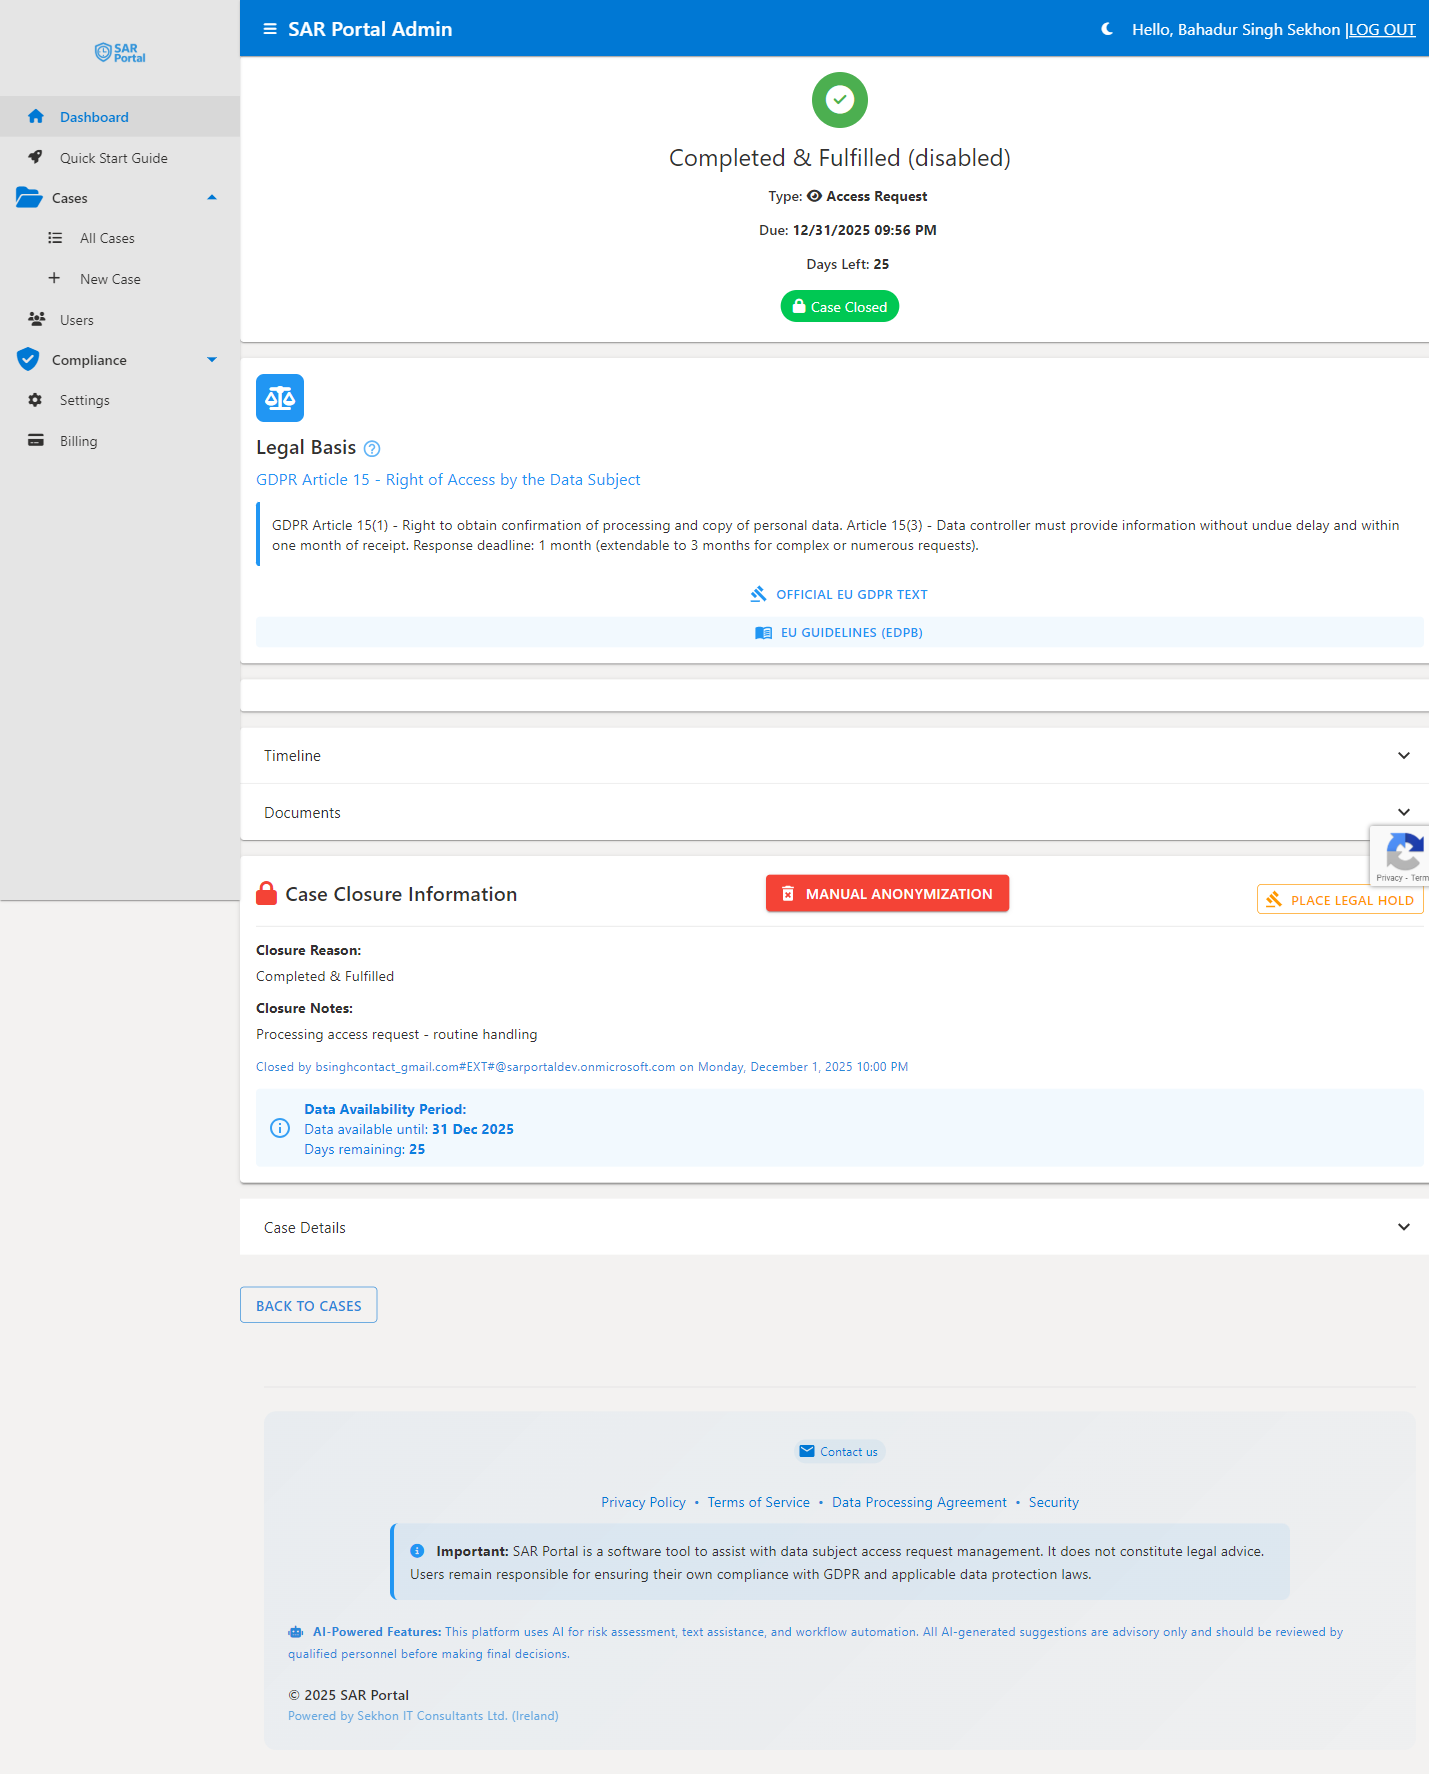Click the Legal Basis help question icon
This screenshot has width=1429, height=1774.
372,449
